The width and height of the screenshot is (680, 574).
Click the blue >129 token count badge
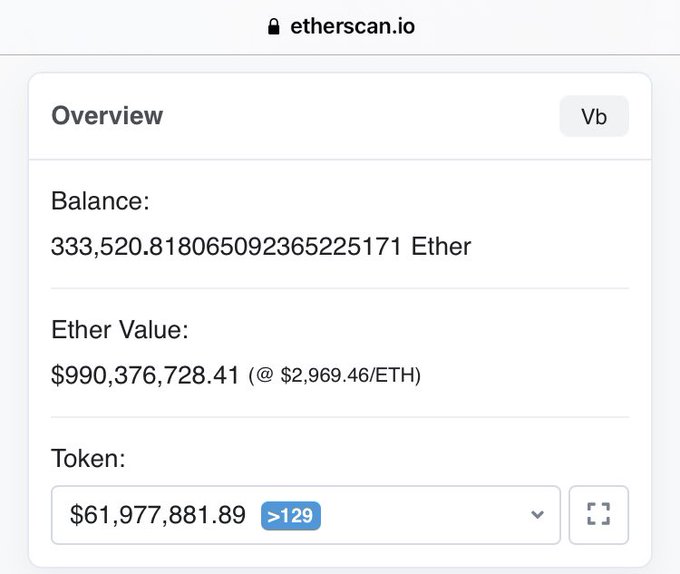click(x=290, y=516)
